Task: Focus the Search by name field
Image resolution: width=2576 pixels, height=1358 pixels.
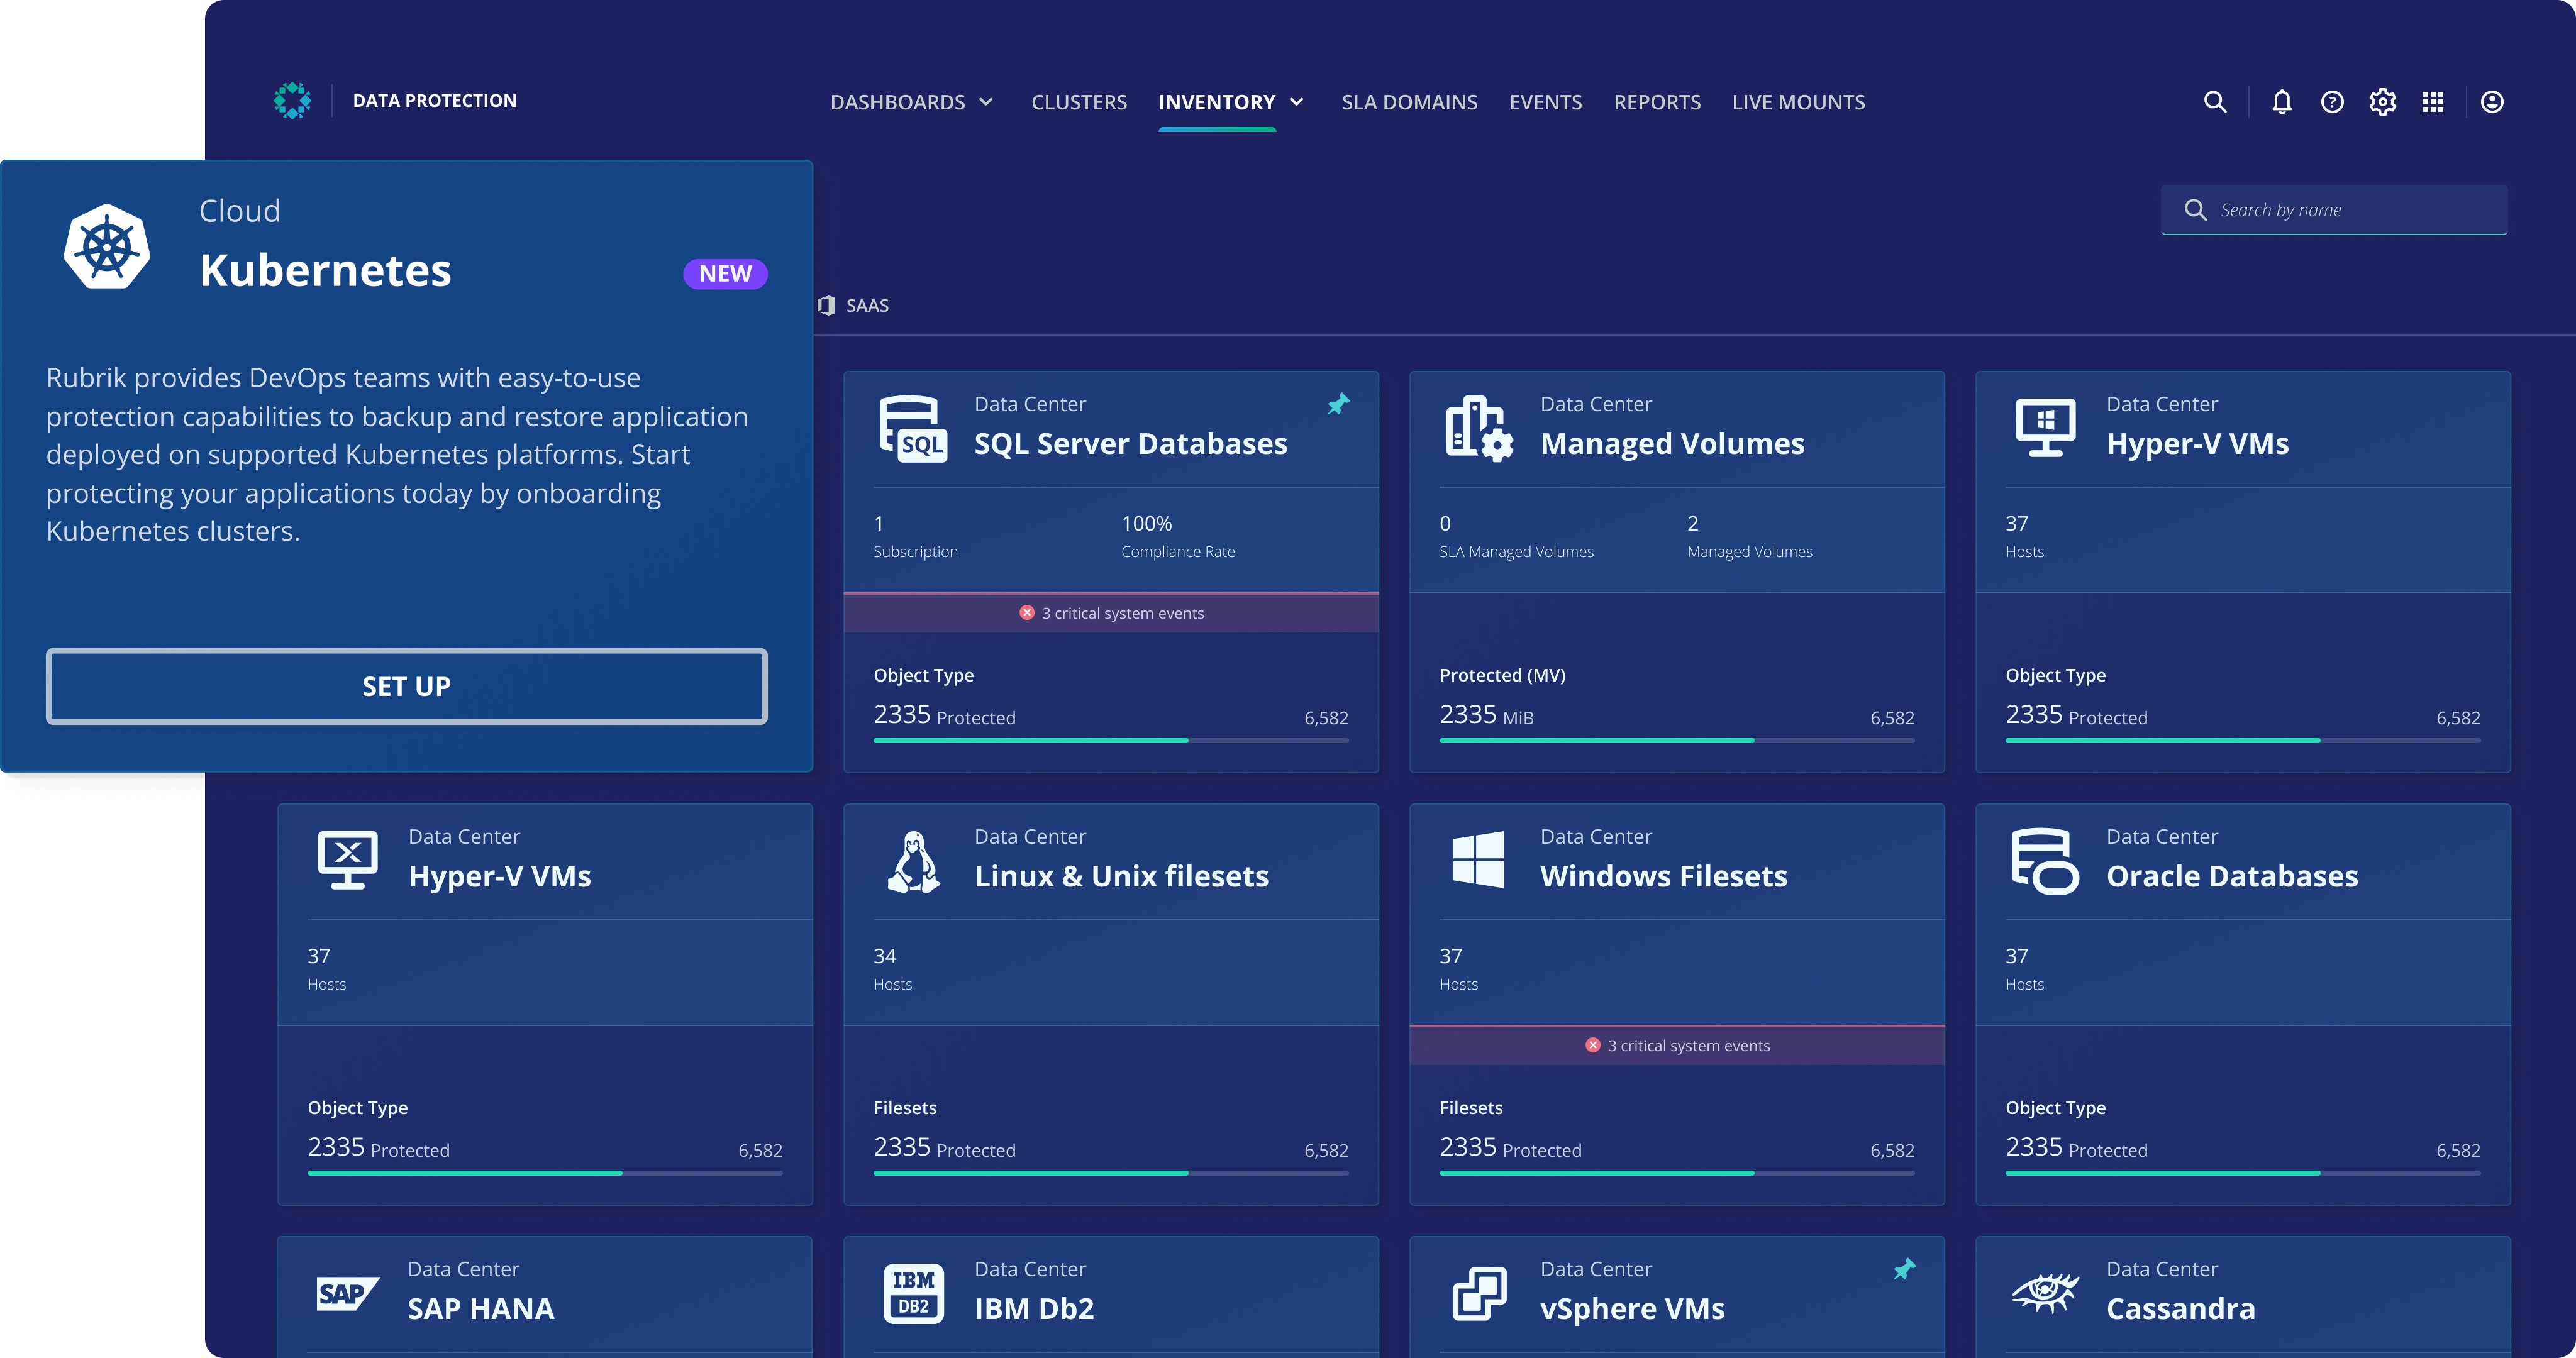Action: pyautogui.click(x=2334, y=210)
